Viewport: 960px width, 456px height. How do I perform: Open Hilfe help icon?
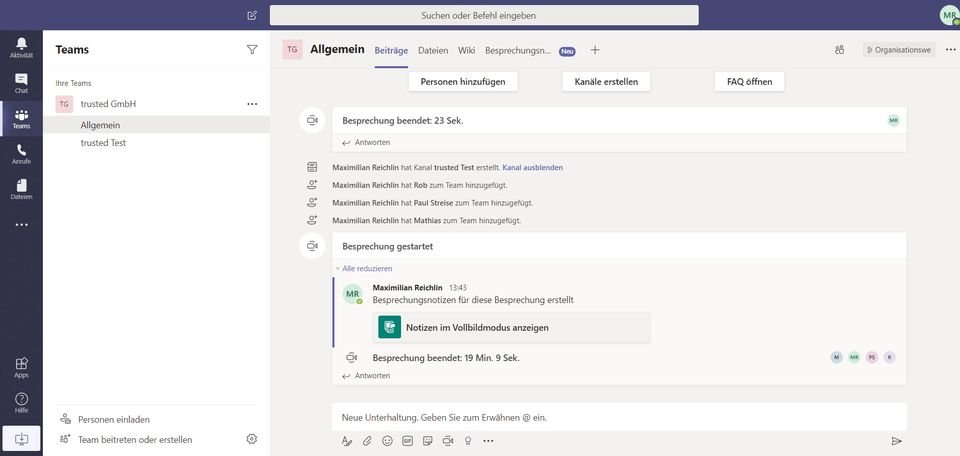21,403
